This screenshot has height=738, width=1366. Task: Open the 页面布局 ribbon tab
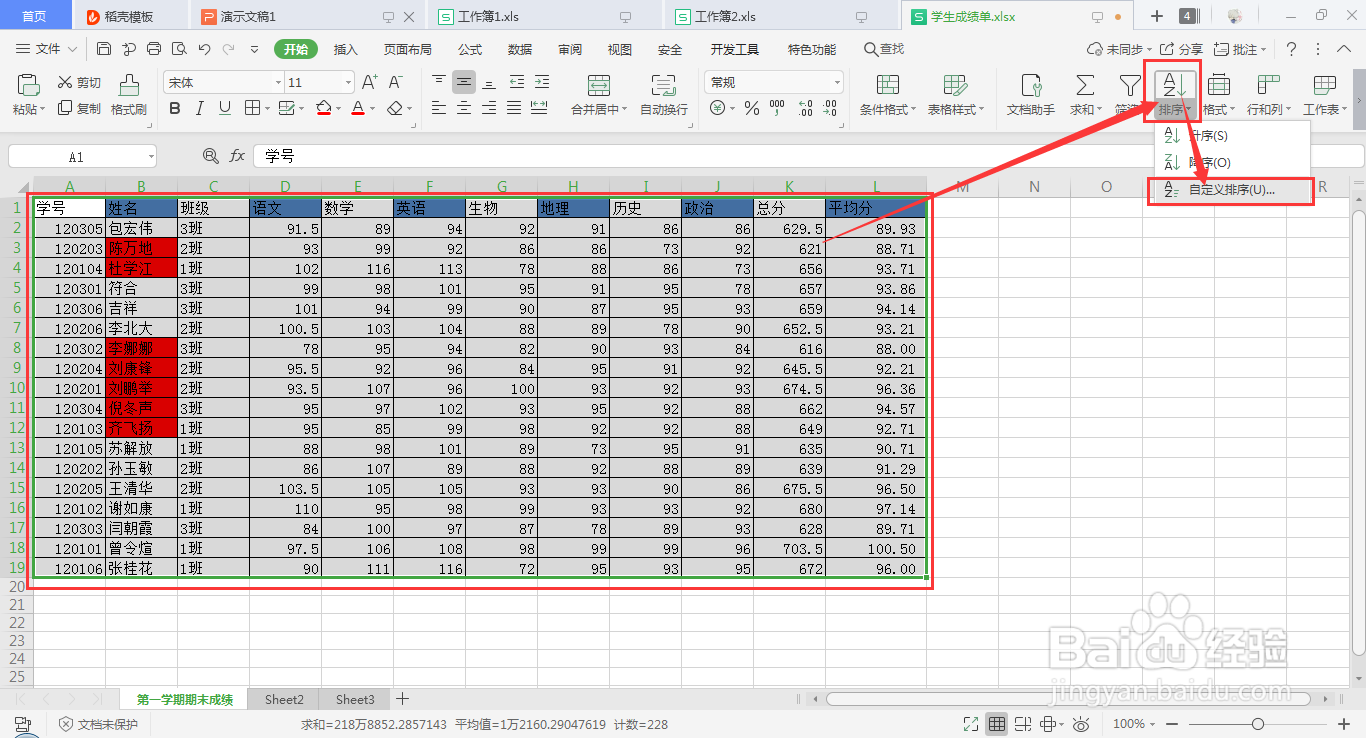tap(408, 49)
